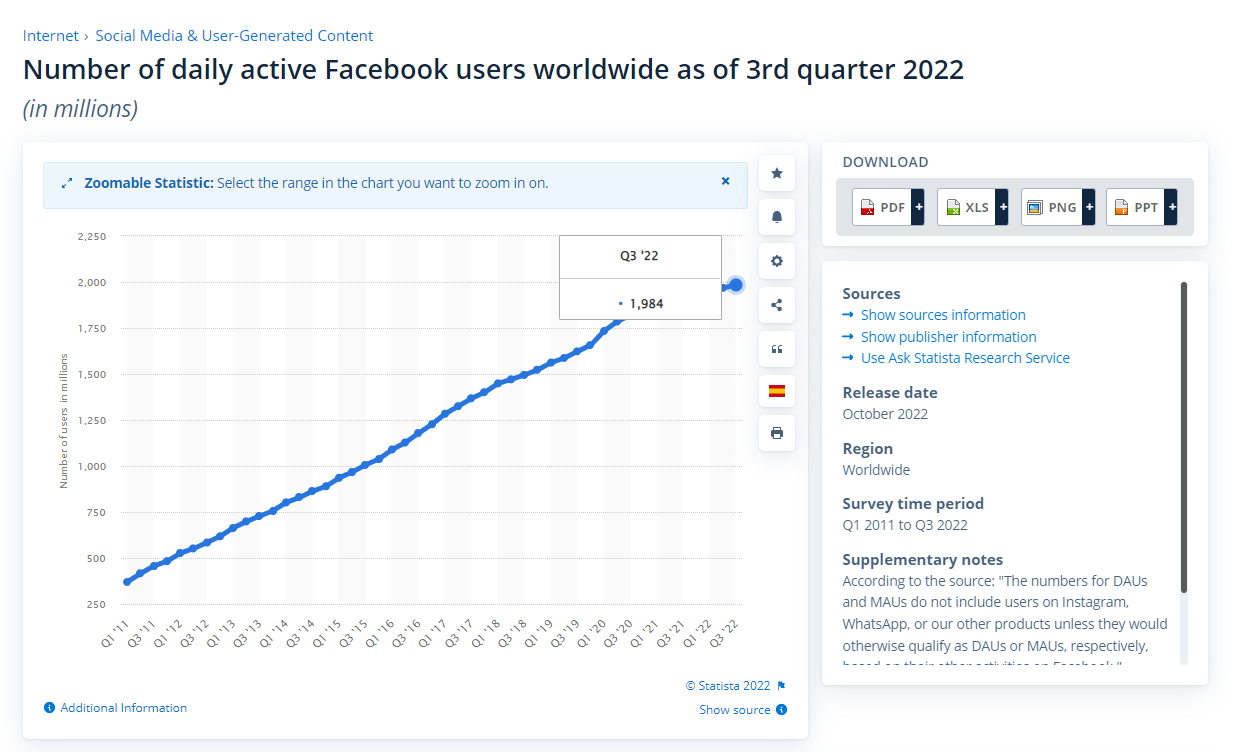The width and height of the screenshot is (1233, 752).
Task: Open Show publisher information link
Action: (x=948, y=337)
